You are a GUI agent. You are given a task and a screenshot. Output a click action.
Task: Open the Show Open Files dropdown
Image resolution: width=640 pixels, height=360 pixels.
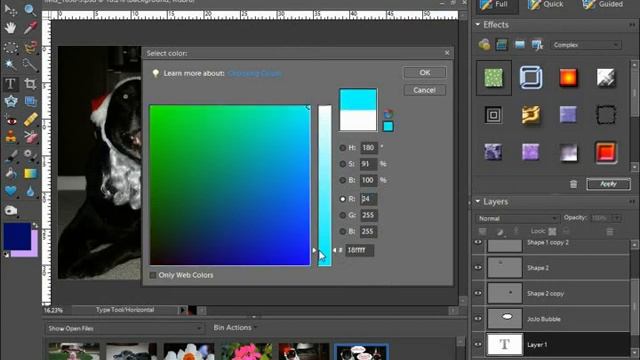(x=125, y=328)
